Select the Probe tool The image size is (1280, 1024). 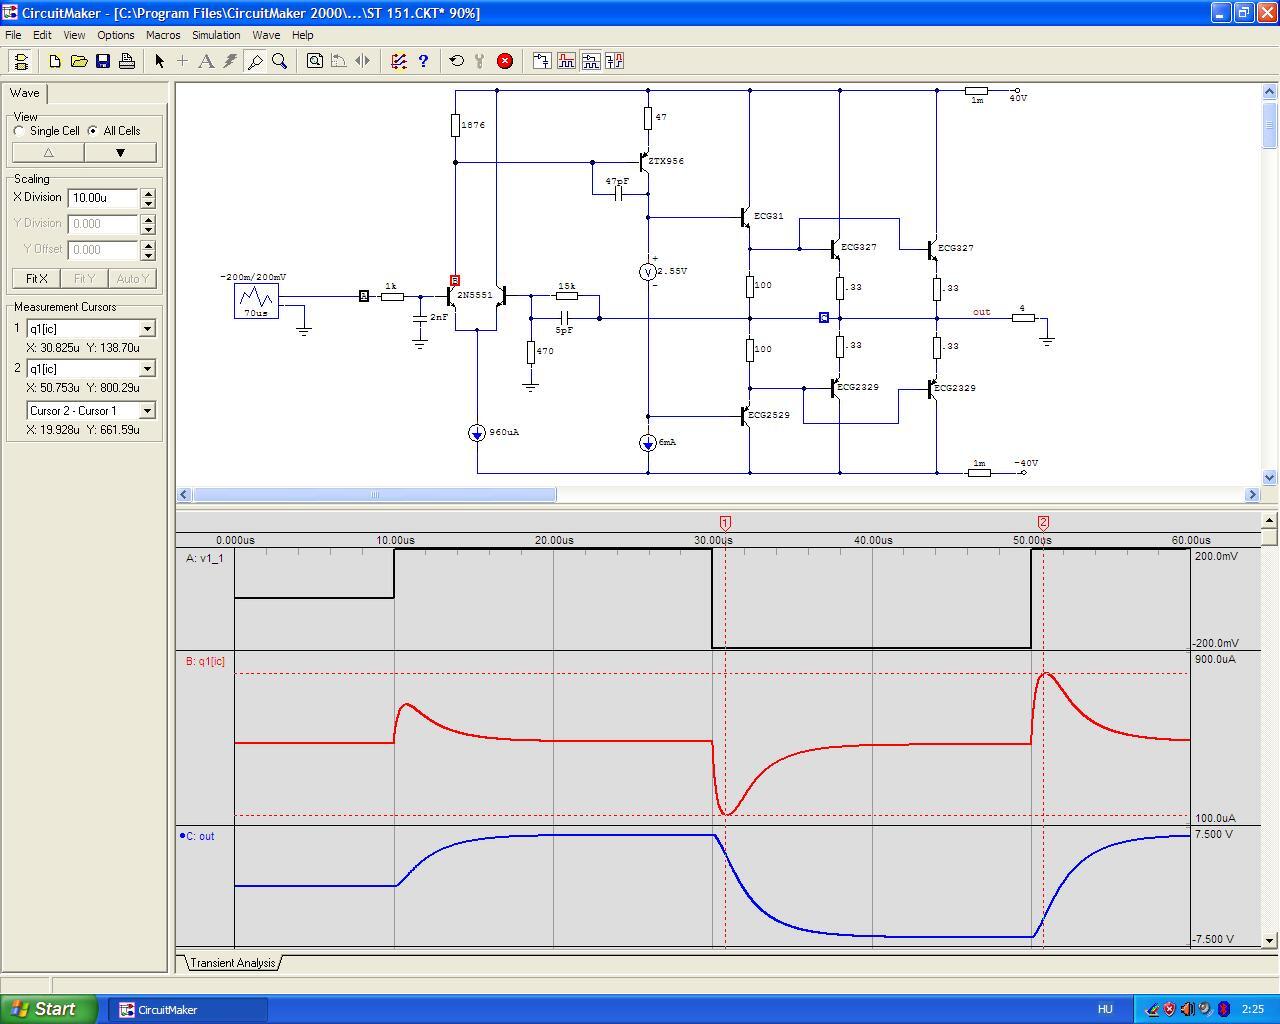(255, 61)
